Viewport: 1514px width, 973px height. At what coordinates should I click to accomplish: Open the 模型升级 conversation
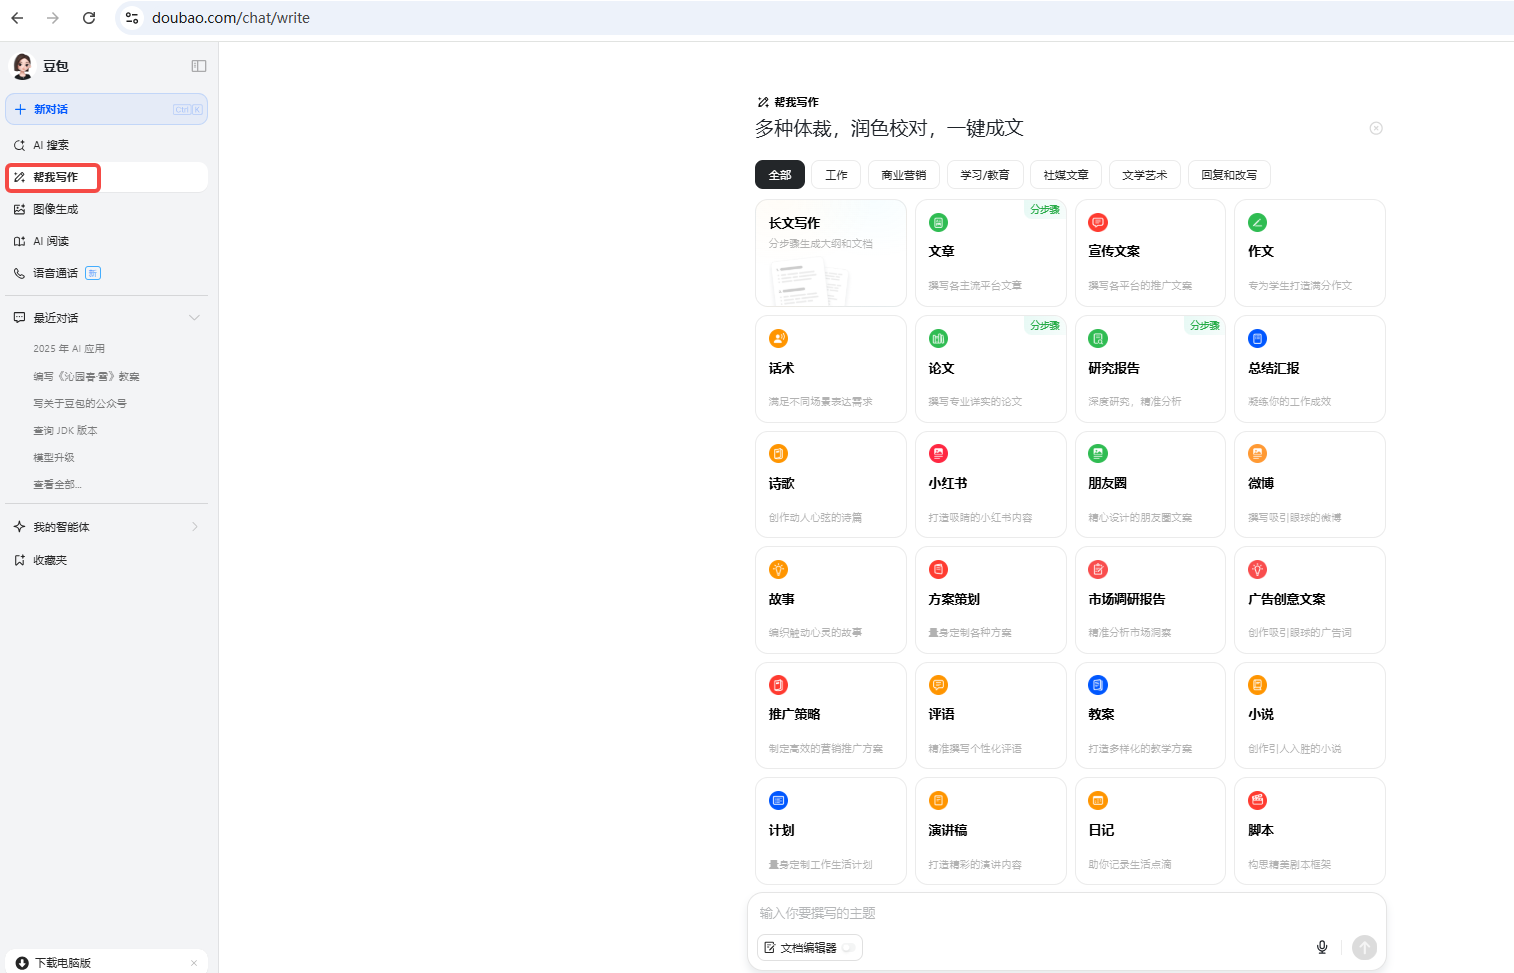coord(54,458)
